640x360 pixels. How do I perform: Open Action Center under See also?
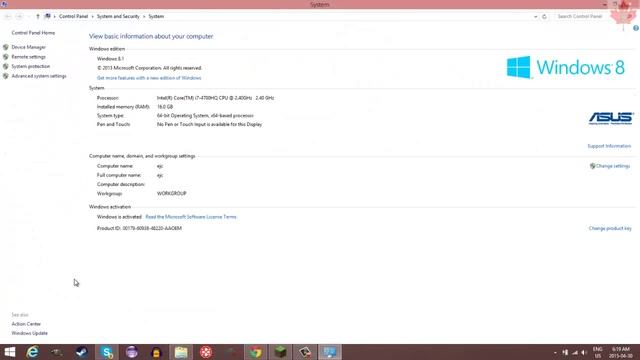(26, 324)
